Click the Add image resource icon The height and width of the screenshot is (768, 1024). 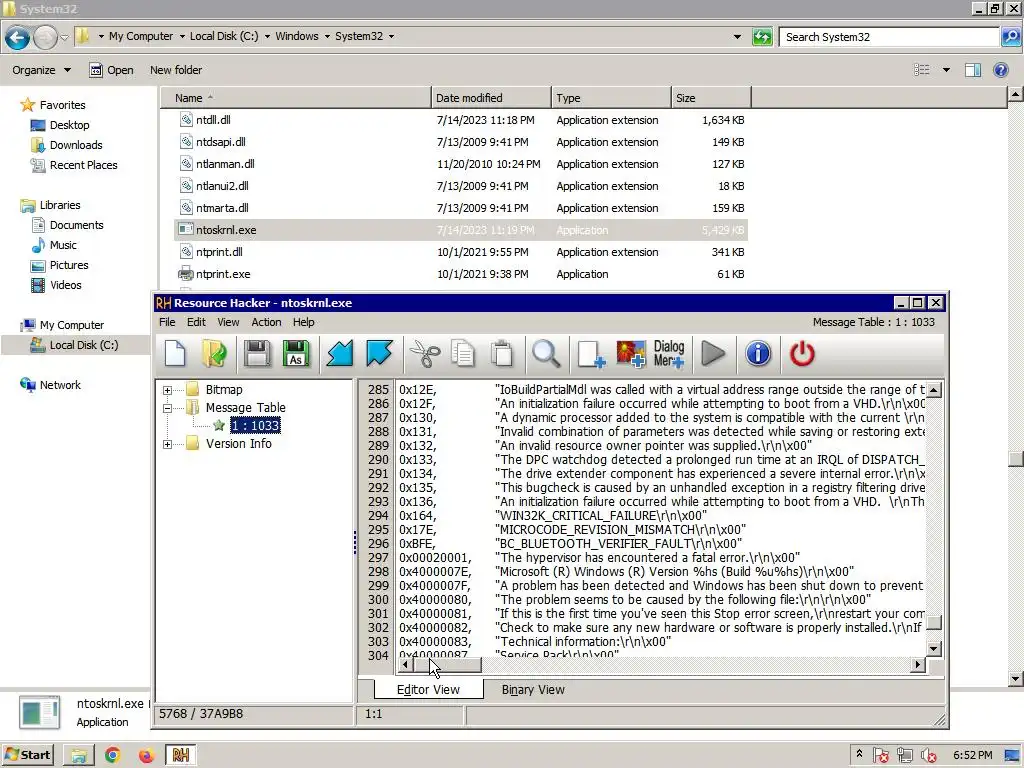[x=631, y=354]
